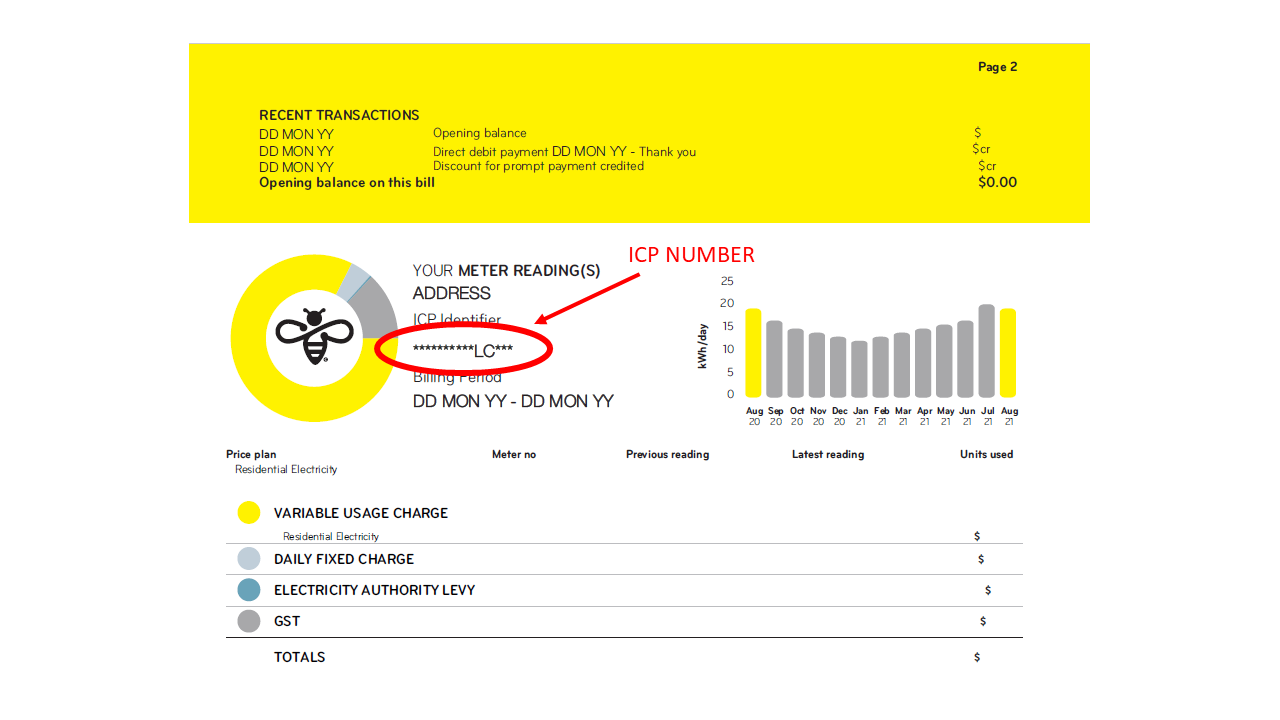The width and height of the screenshot is (1280, 720).
Task: Click the light grey Daily Fixed Charge circle
Action: tap(249, 559)
